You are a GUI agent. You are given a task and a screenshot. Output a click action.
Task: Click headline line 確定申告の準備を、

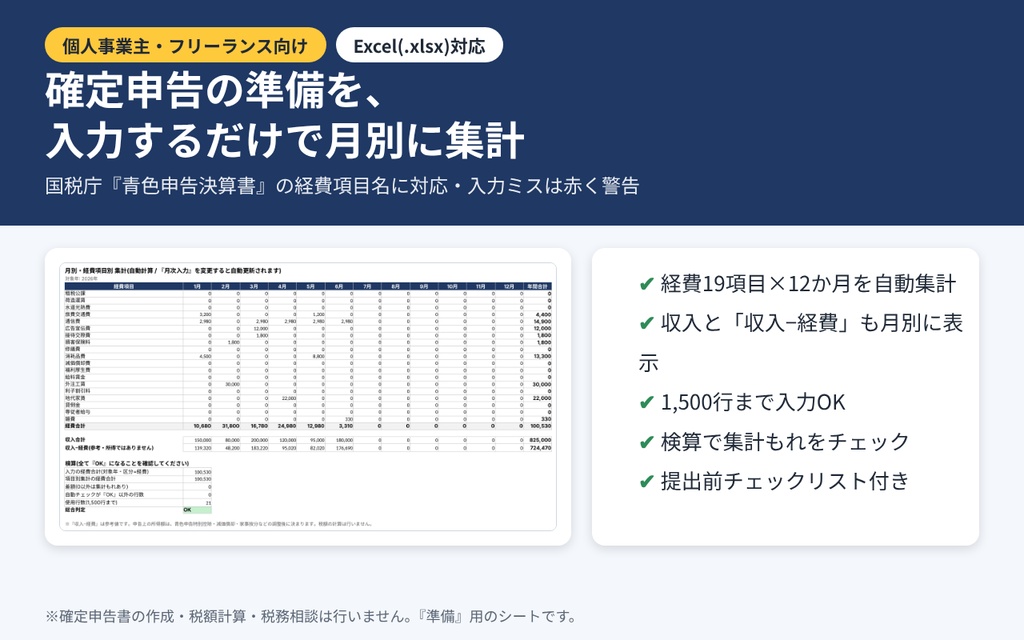tap(213, 90)
